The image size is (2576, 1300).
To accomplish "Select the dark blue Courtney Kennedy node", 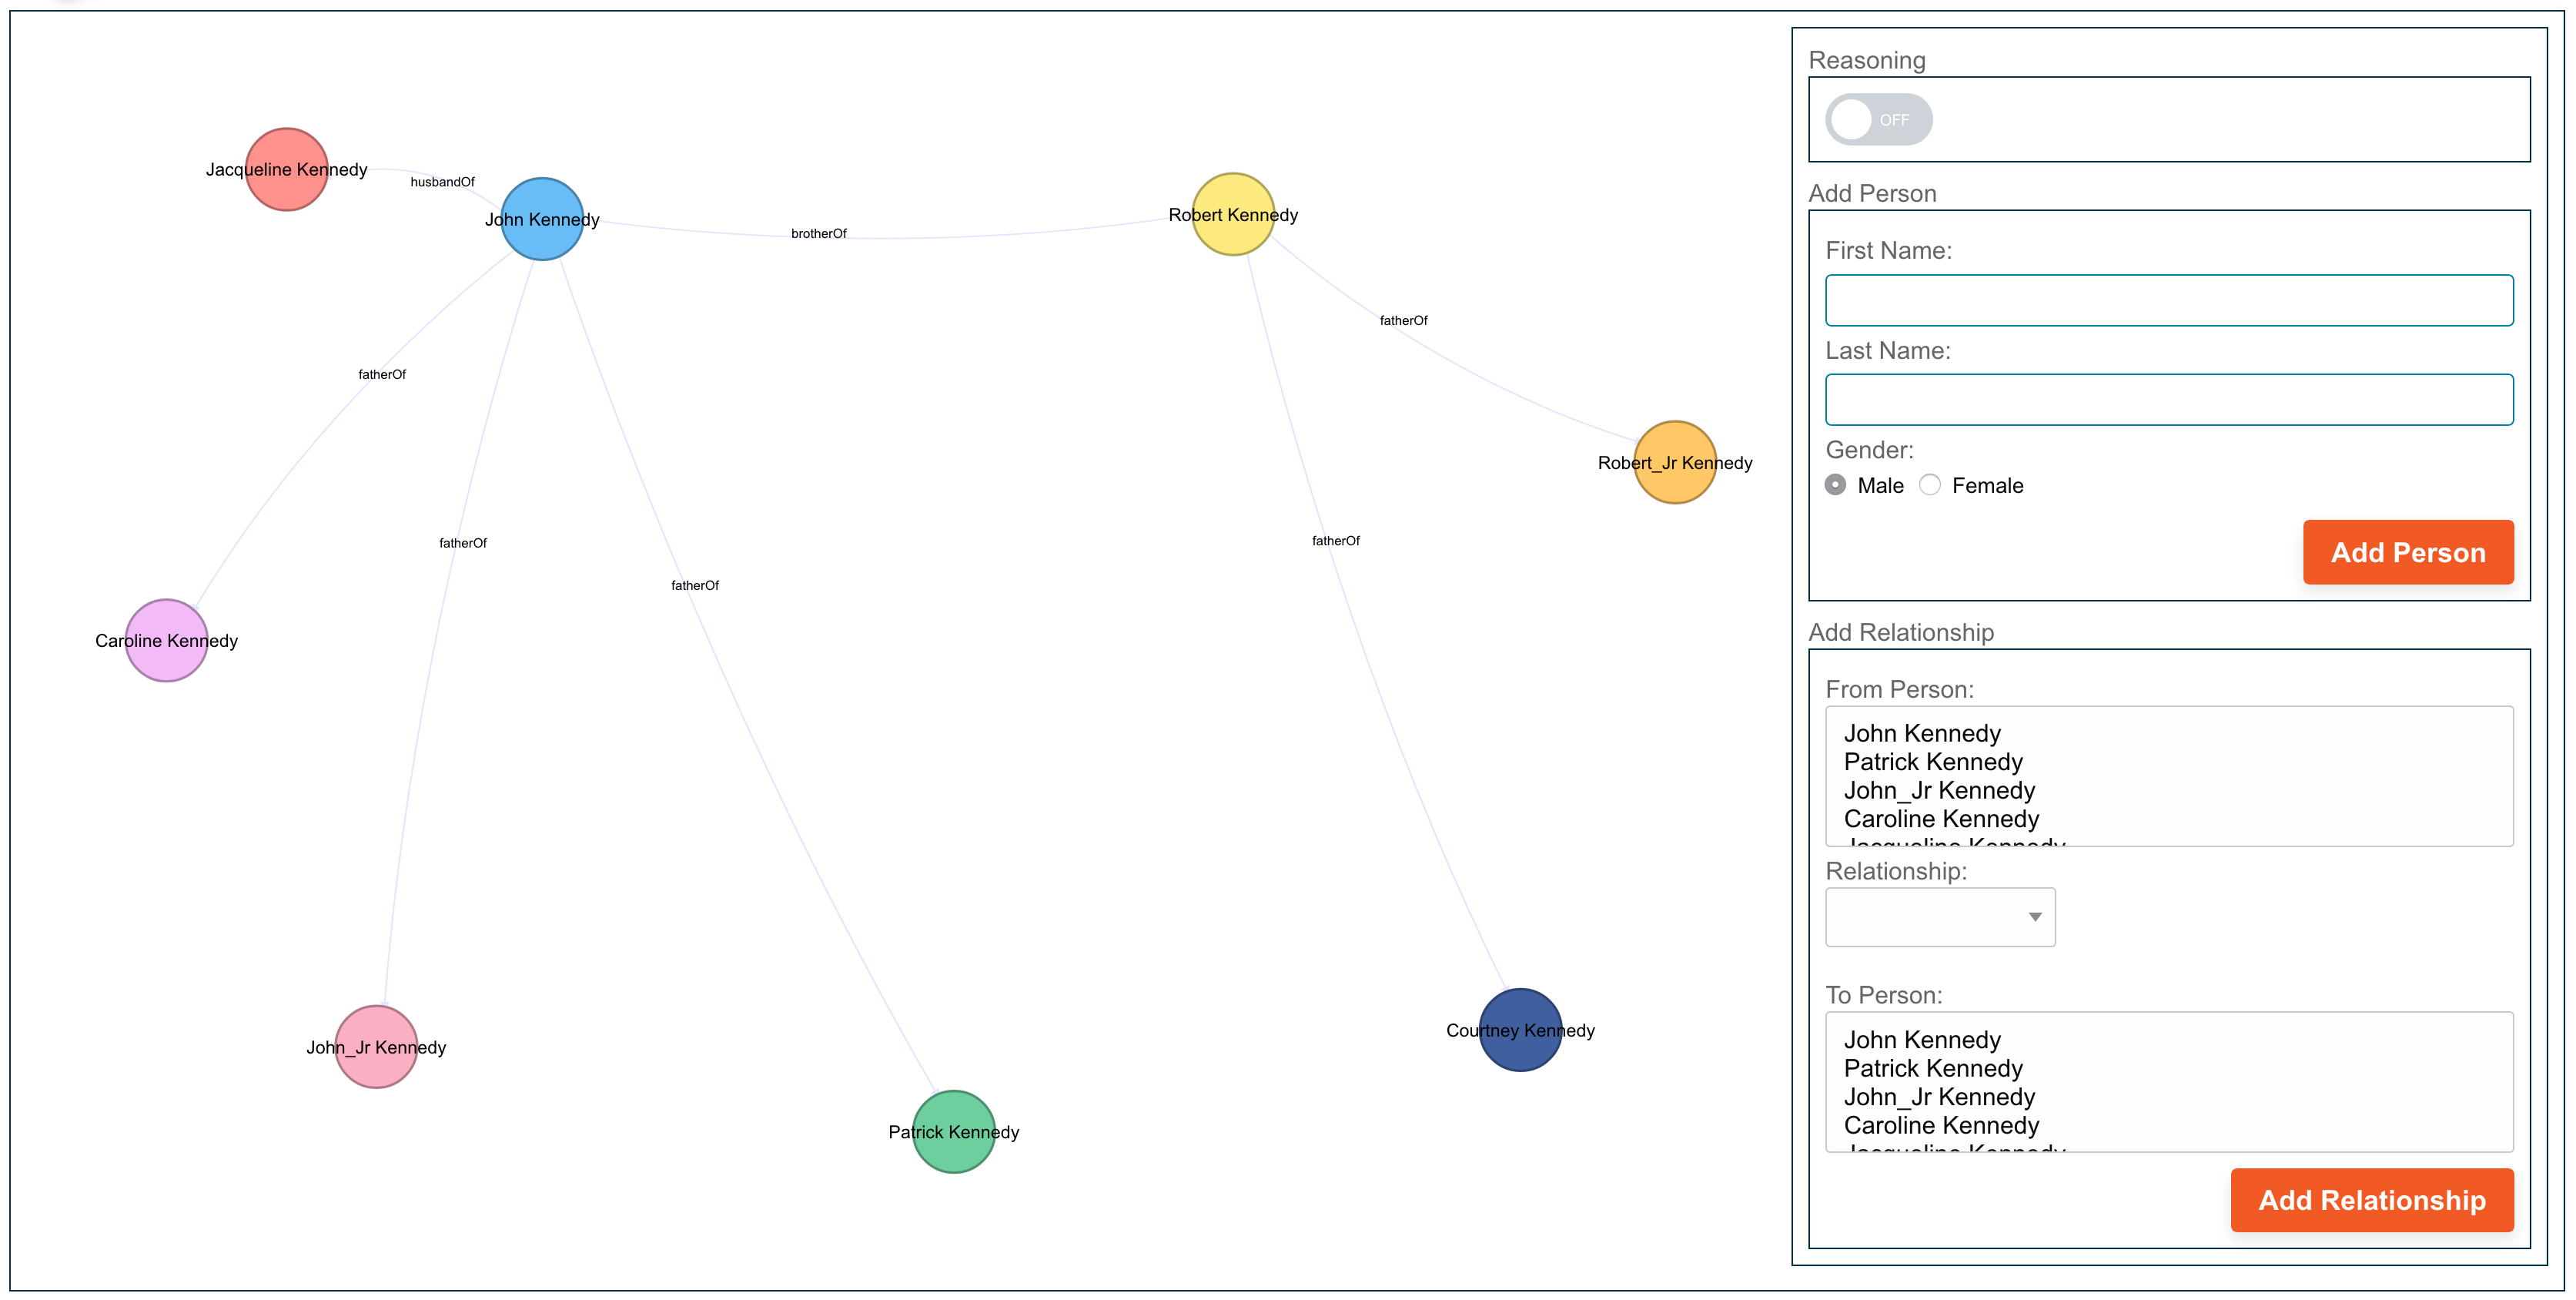I will click(1519, 1029).
